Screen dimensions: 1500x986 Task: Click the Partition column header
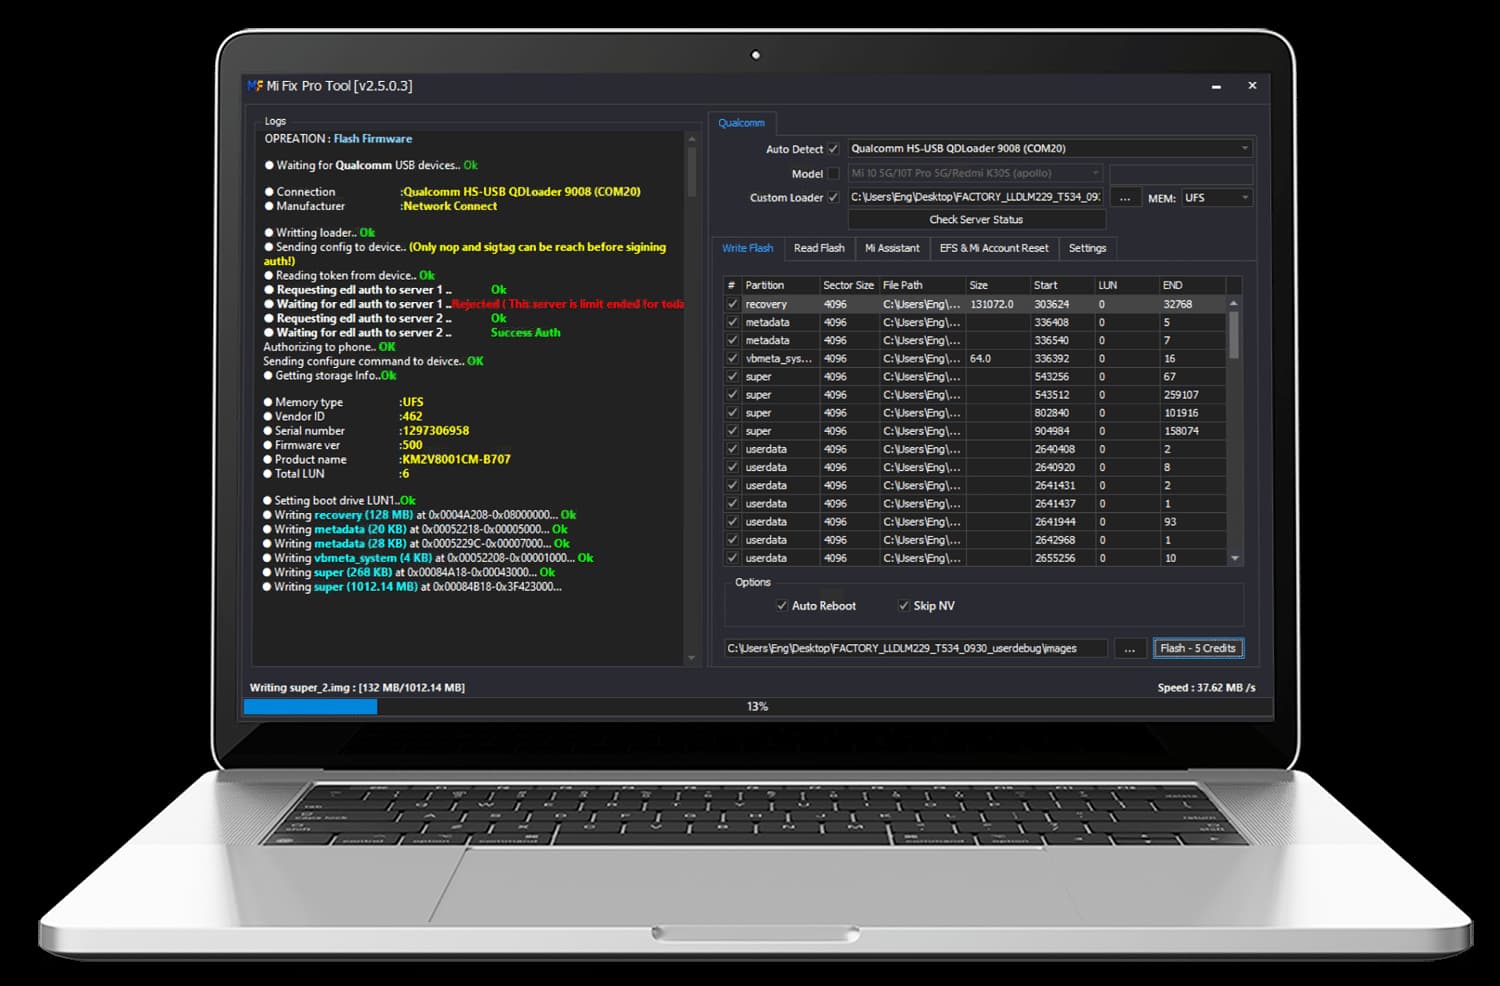coord(781,285)
